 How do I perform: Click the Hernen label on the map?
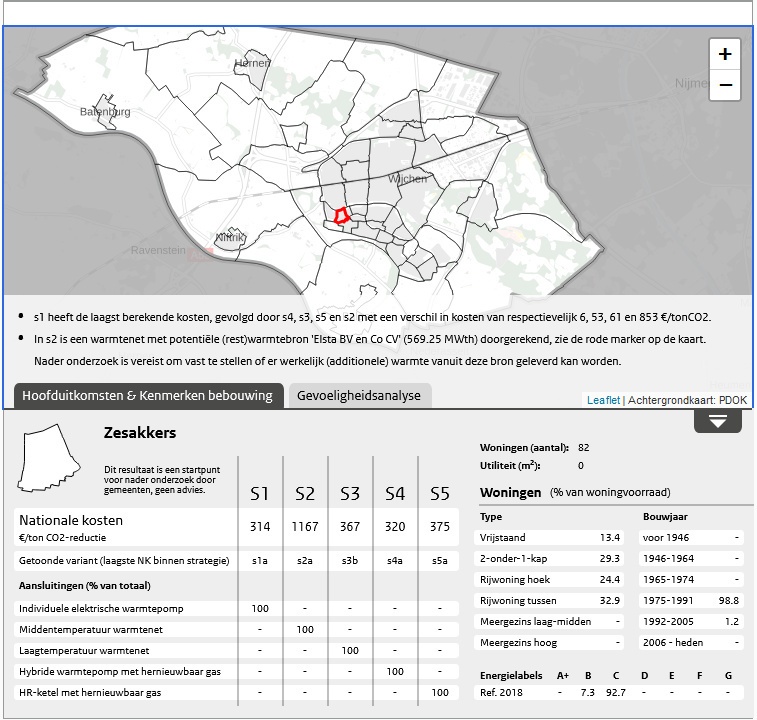(252, 63)
